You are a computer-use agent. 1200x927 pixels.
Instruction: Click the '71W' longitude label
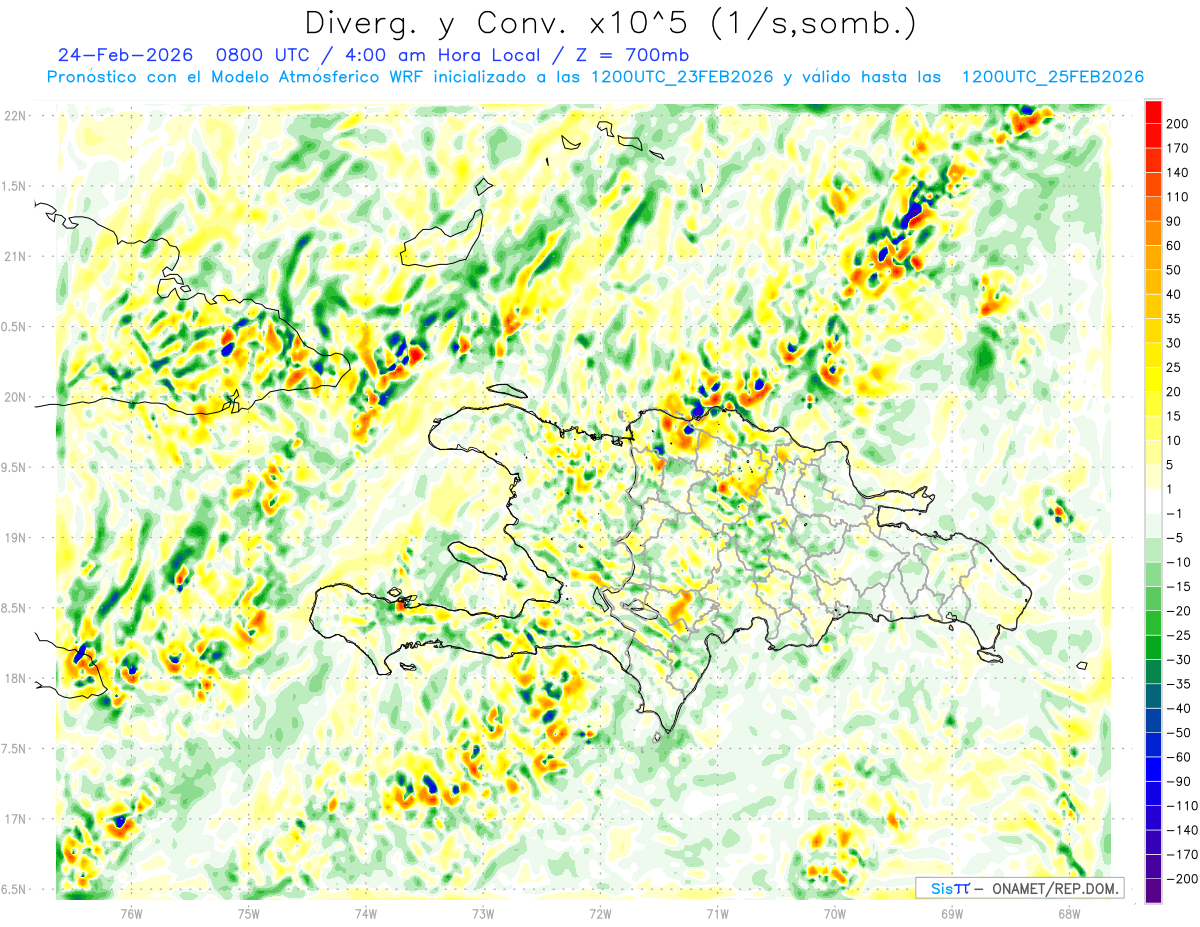click(717, 914)
